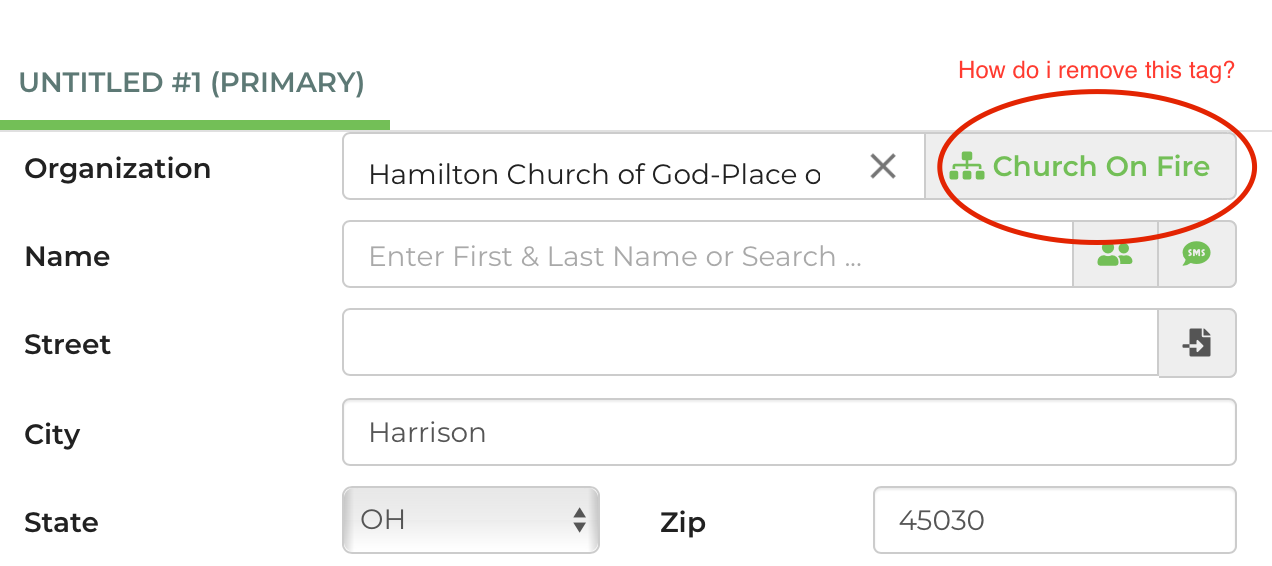
Task: Click the SMS speech bubble icon
Action: point(1196,255)
